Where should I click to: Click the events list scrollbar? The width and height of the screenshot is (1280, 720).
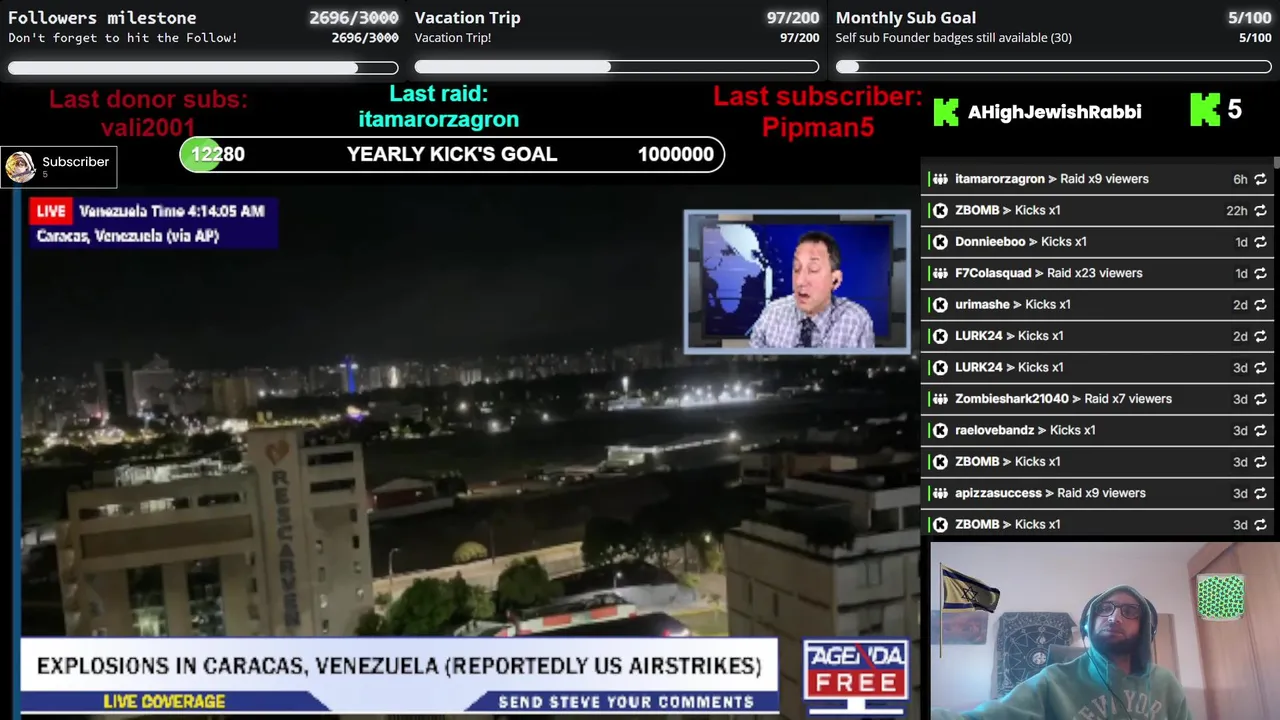1276,163
